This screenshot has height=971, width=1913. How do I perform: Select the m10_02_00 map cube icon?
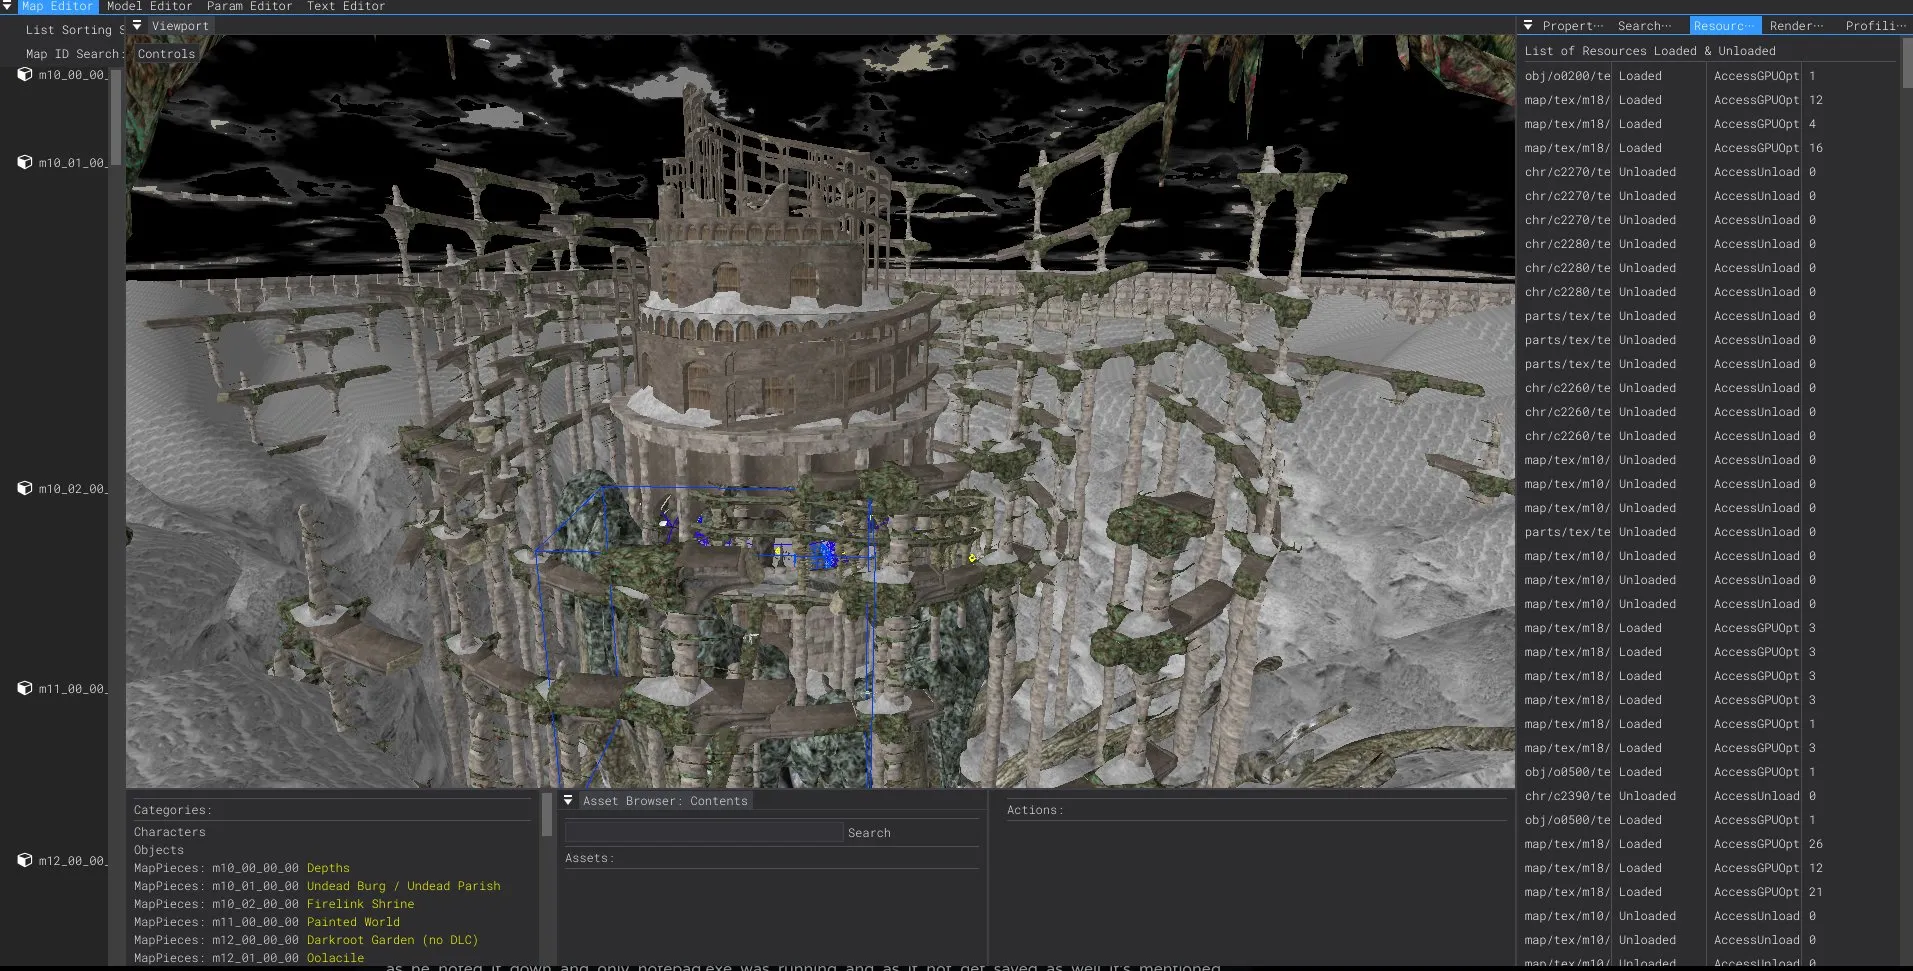pos(24,488)
